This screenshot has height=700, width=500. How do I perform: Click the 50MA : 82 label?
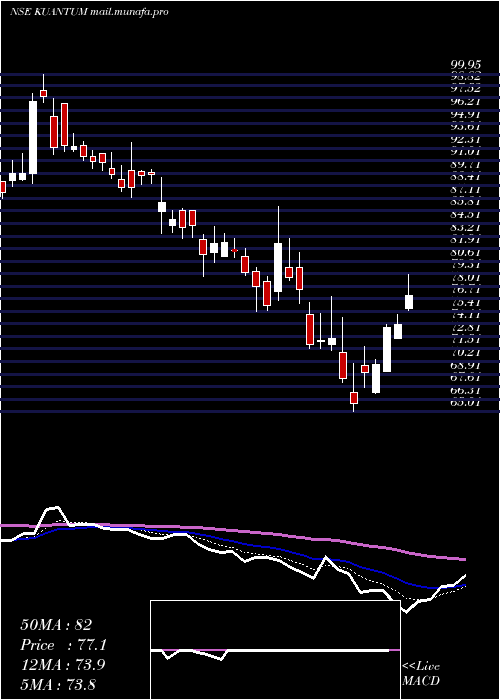[56, 625]
